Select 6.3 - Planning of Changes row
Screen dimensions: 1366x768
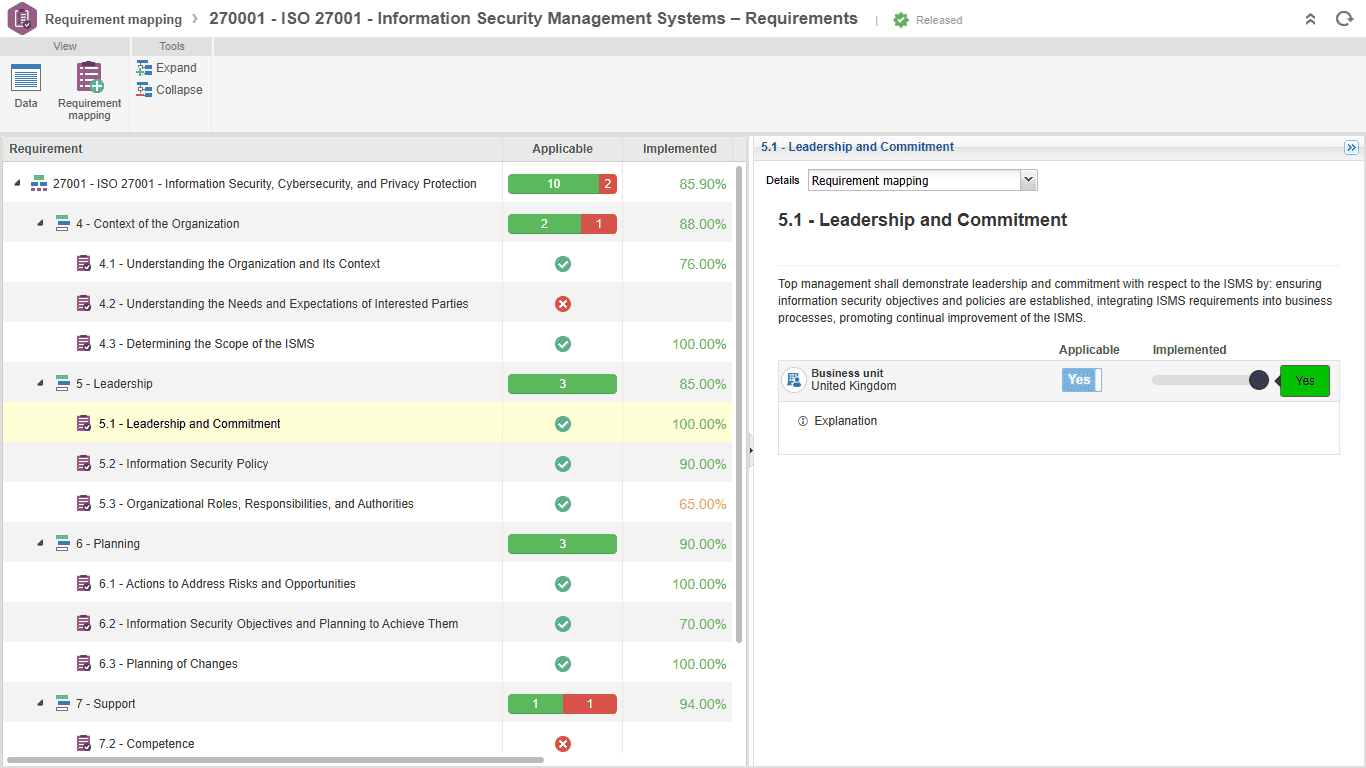368,664
